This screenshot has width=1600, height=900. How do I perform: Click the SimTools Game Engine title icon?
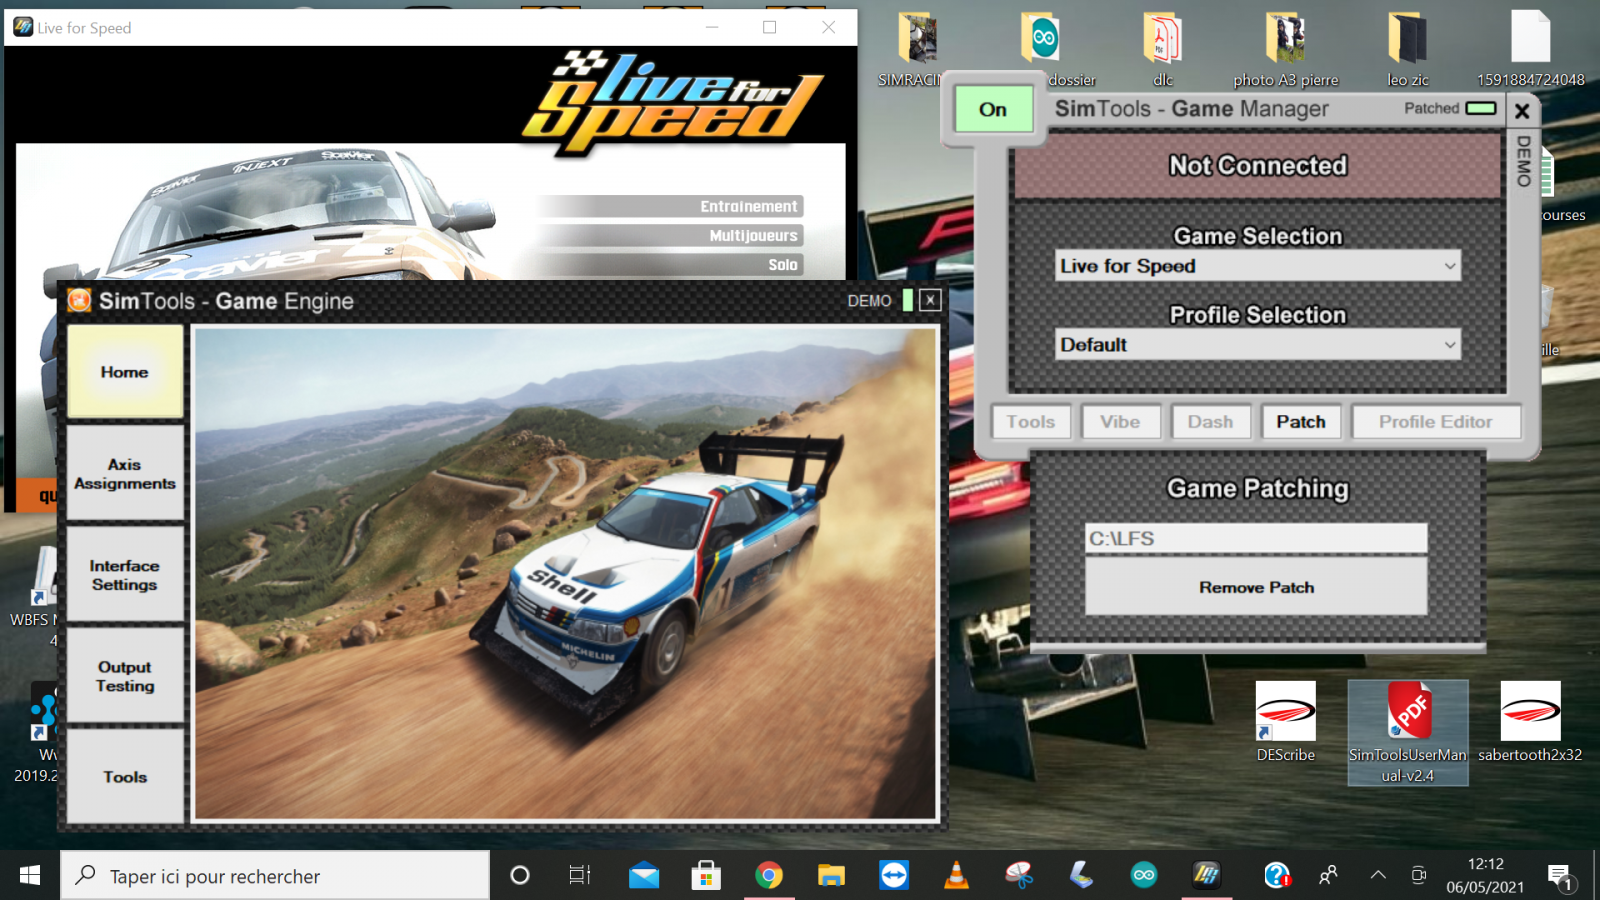(80, 300)
